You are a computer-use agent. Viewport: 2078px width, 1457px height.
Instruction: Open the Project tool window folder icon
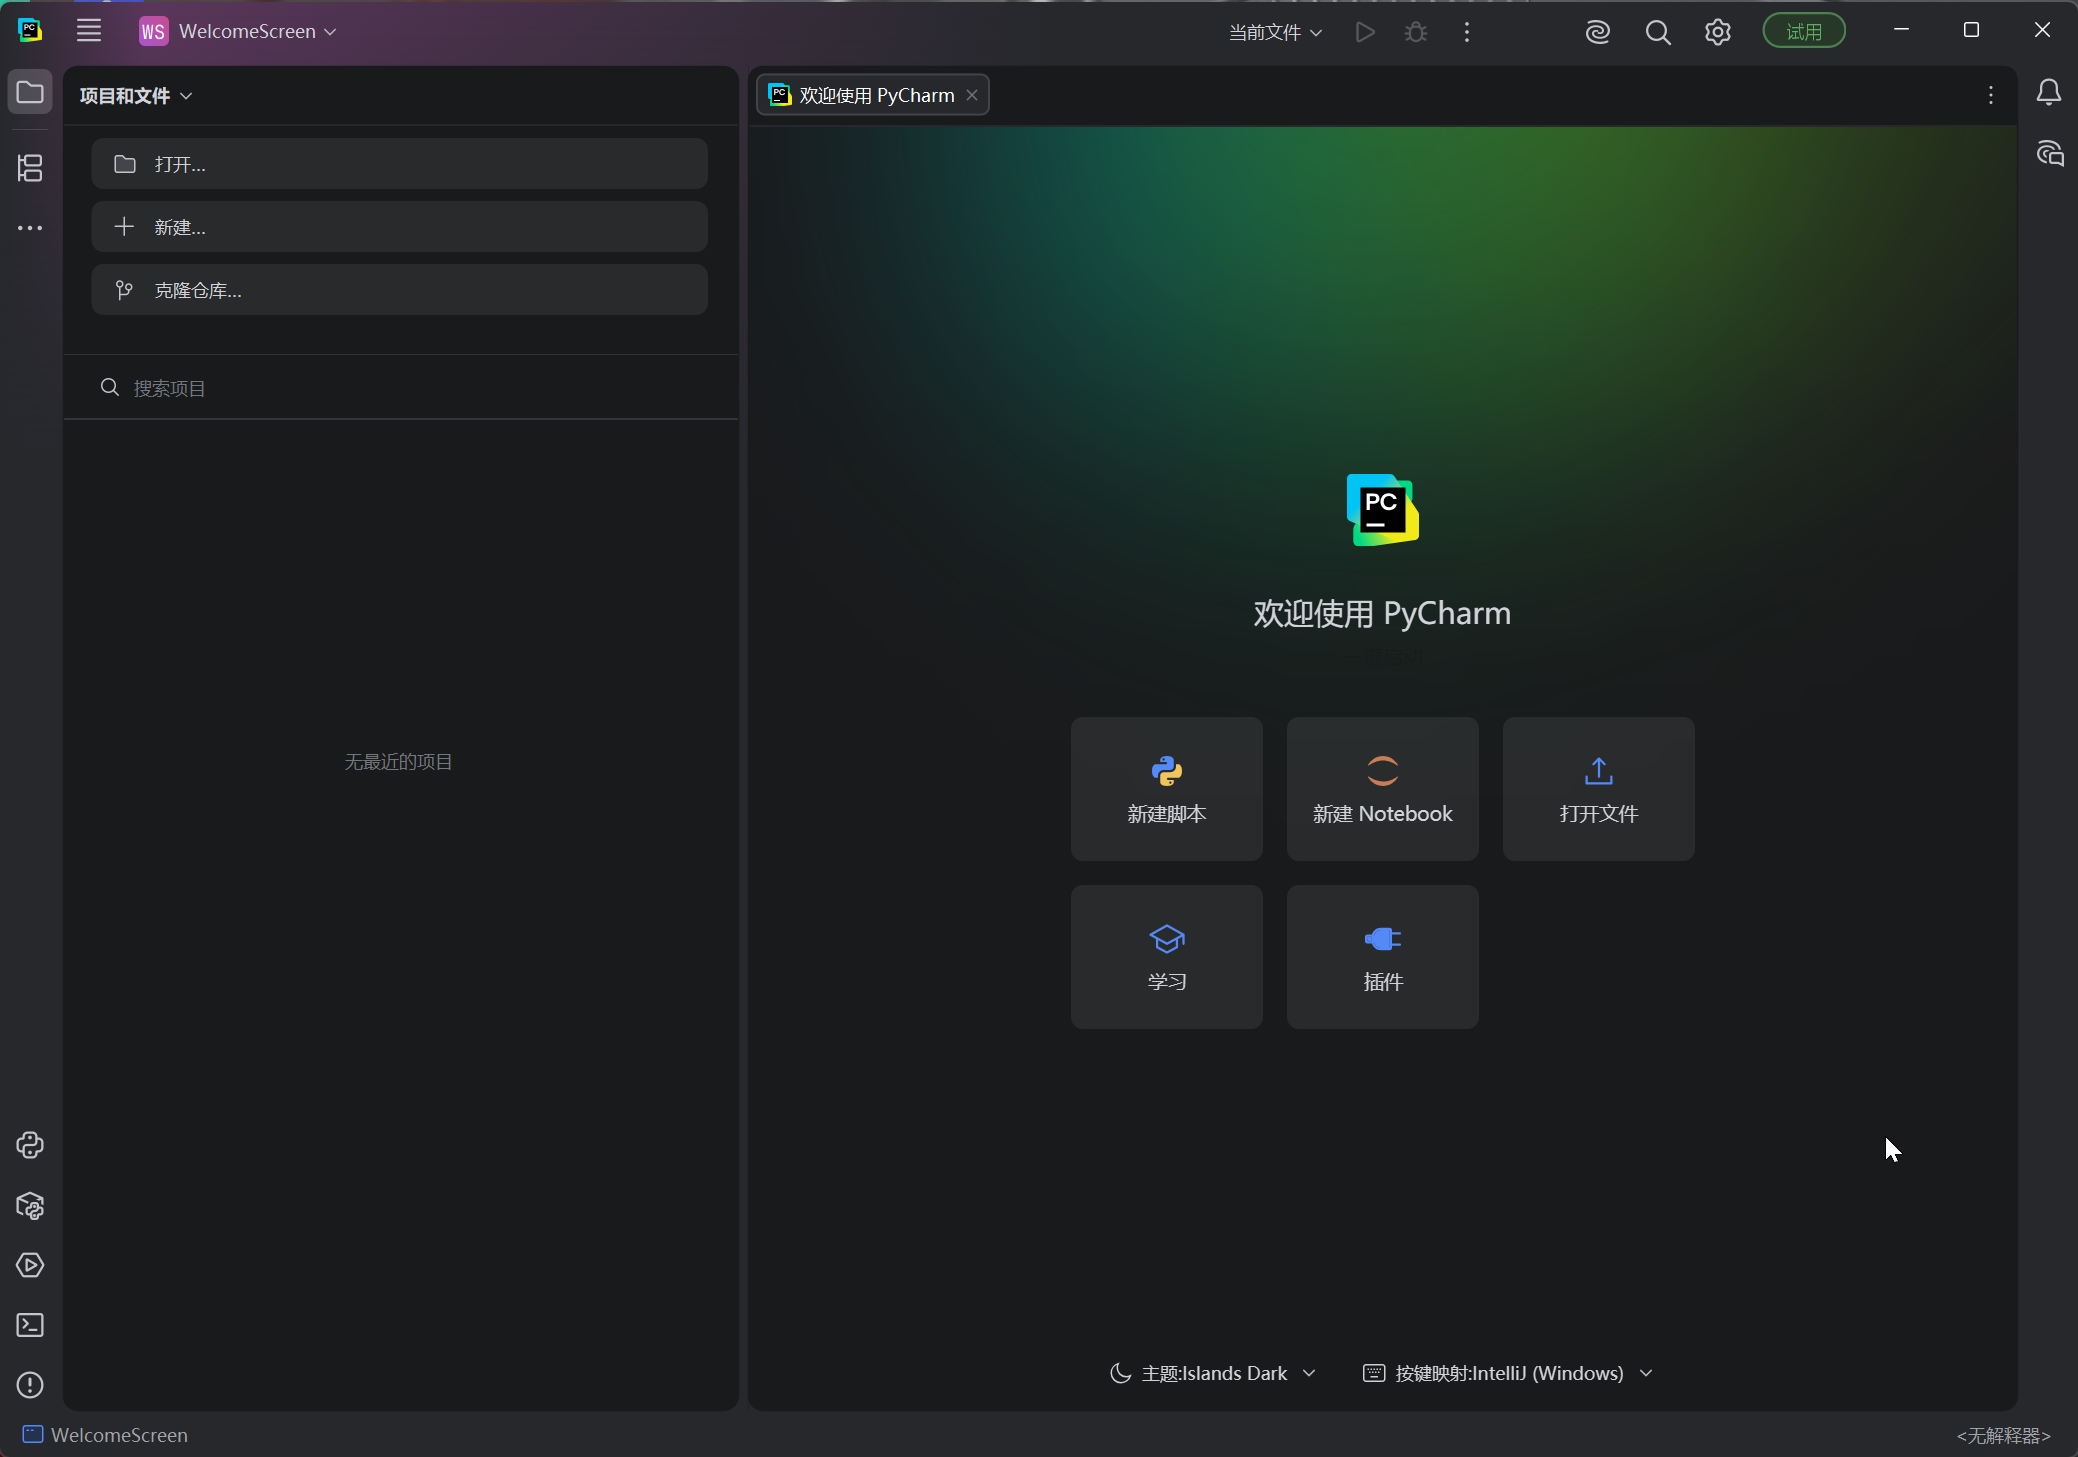click(30, 93)
